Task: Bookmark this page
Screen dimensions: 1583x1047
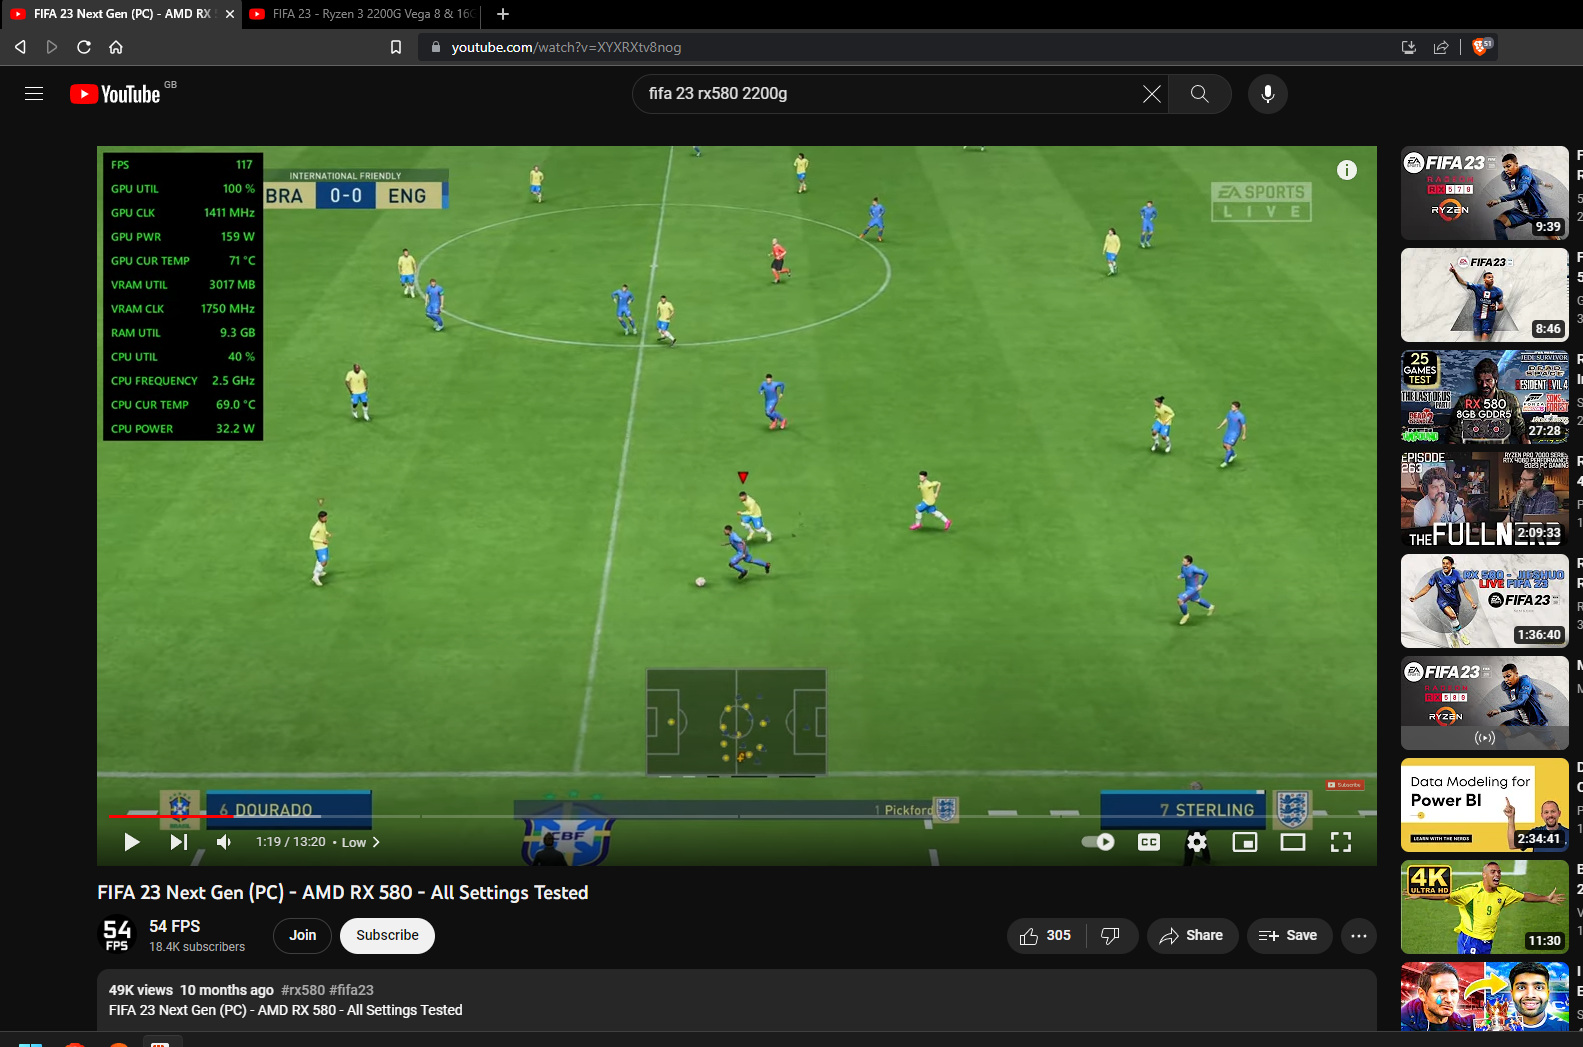Action: [x=396, y=47]
